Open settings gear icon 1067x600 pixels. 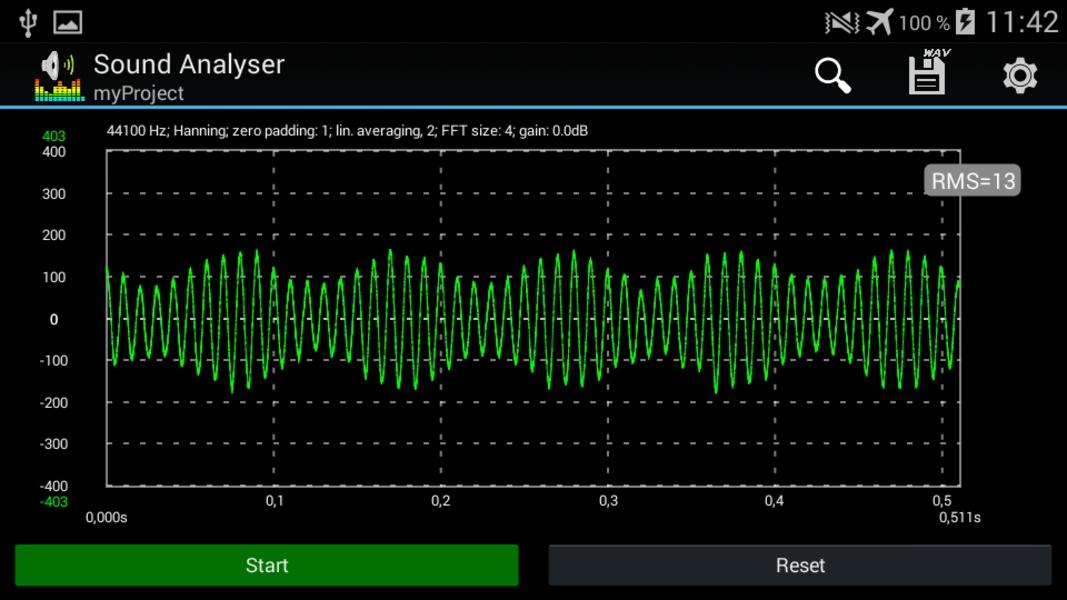click(1019, 75)
